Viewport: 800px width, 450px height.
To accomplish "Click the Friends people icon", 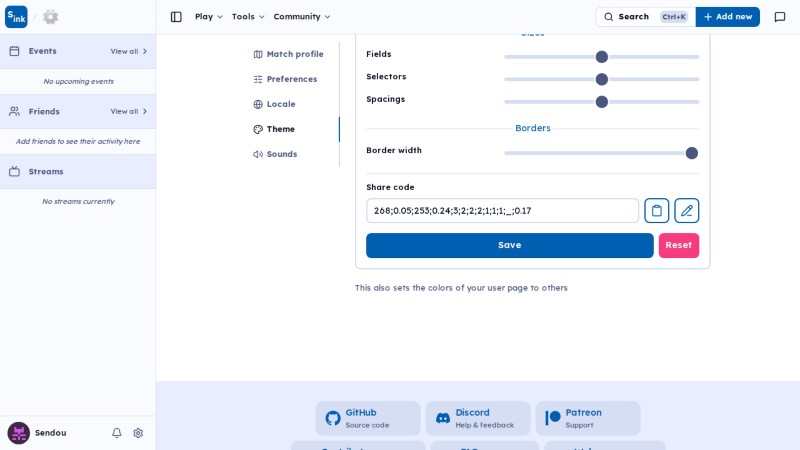I will coord(14,111).
